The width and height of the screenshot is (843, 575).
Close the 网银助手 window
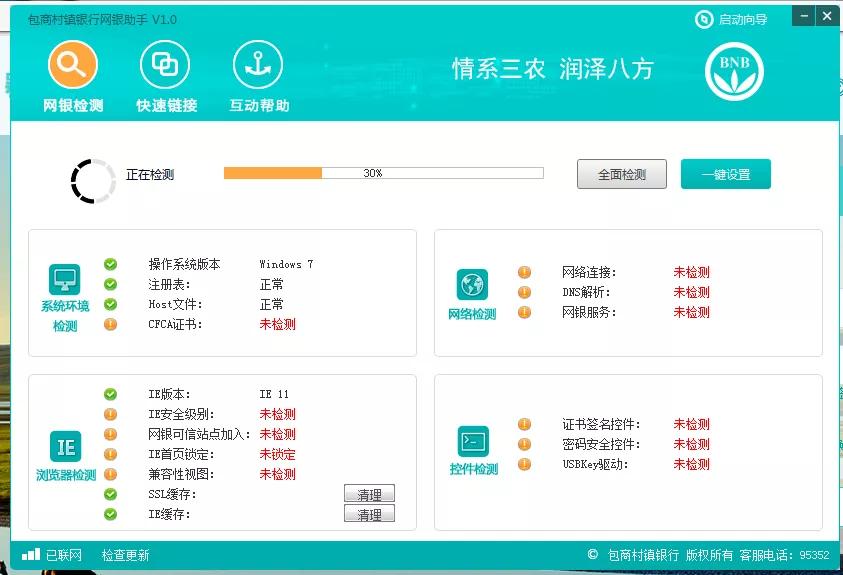pyautogui.click(x=827, y=17)
